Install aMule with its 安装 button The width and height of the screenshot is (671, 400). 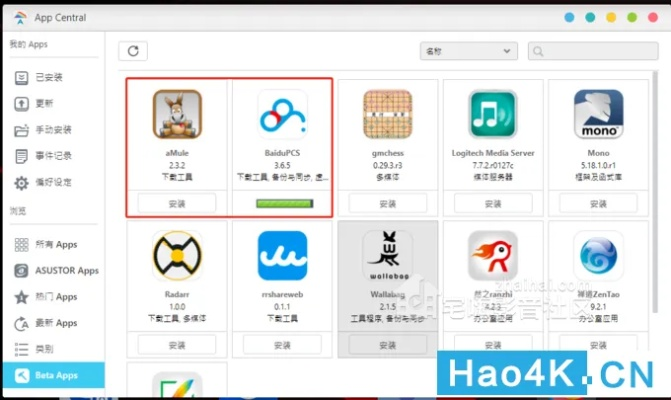(x=177, y=204)
